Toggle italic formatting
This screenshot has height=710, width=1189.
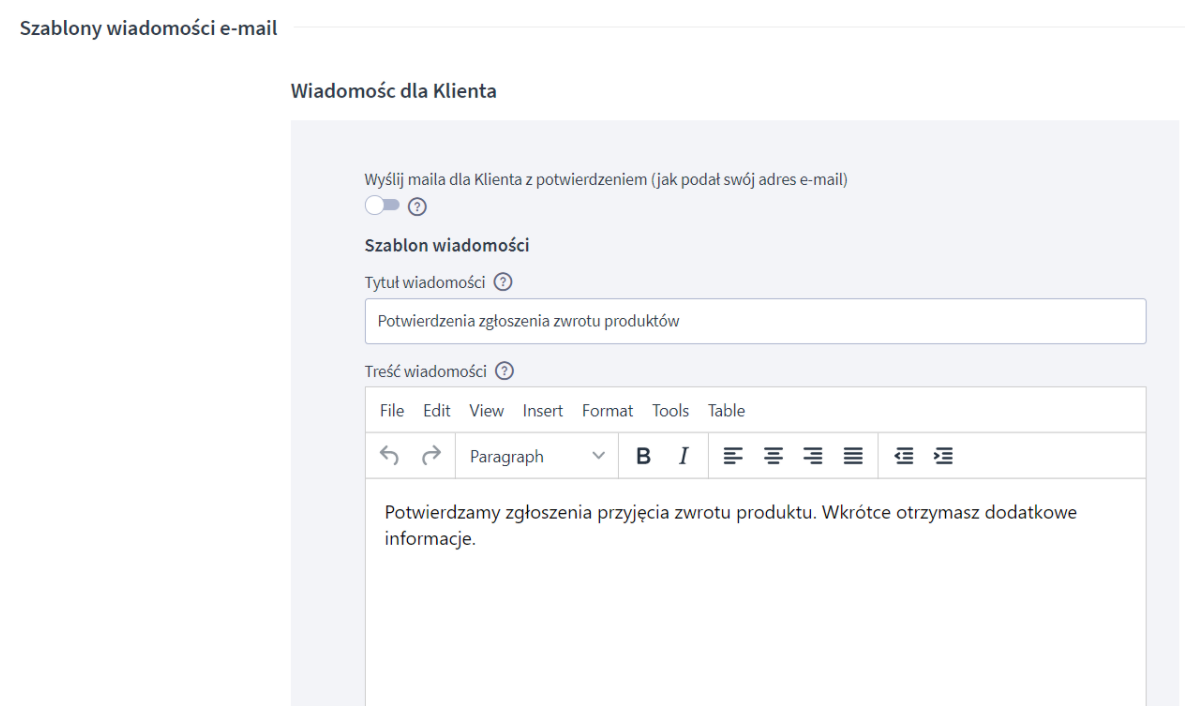(684, 456)
